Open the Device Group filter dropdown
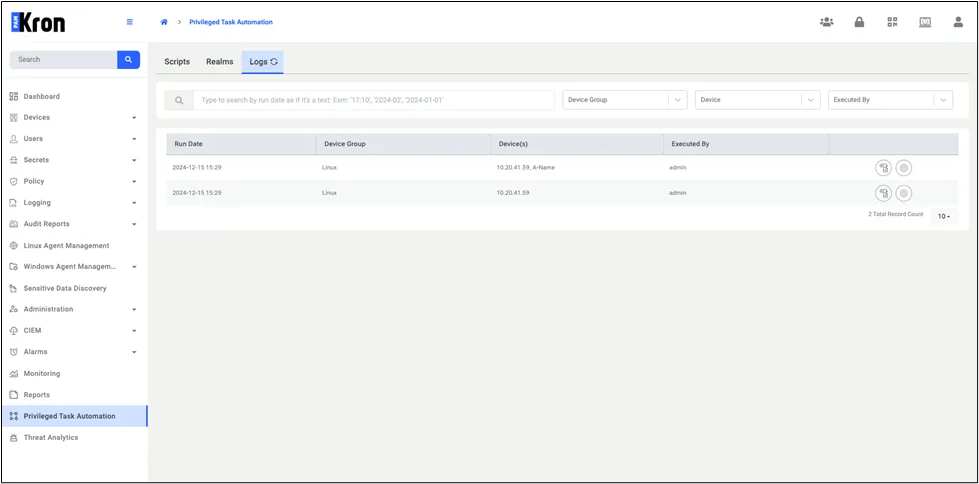 [x=624, y=100]
